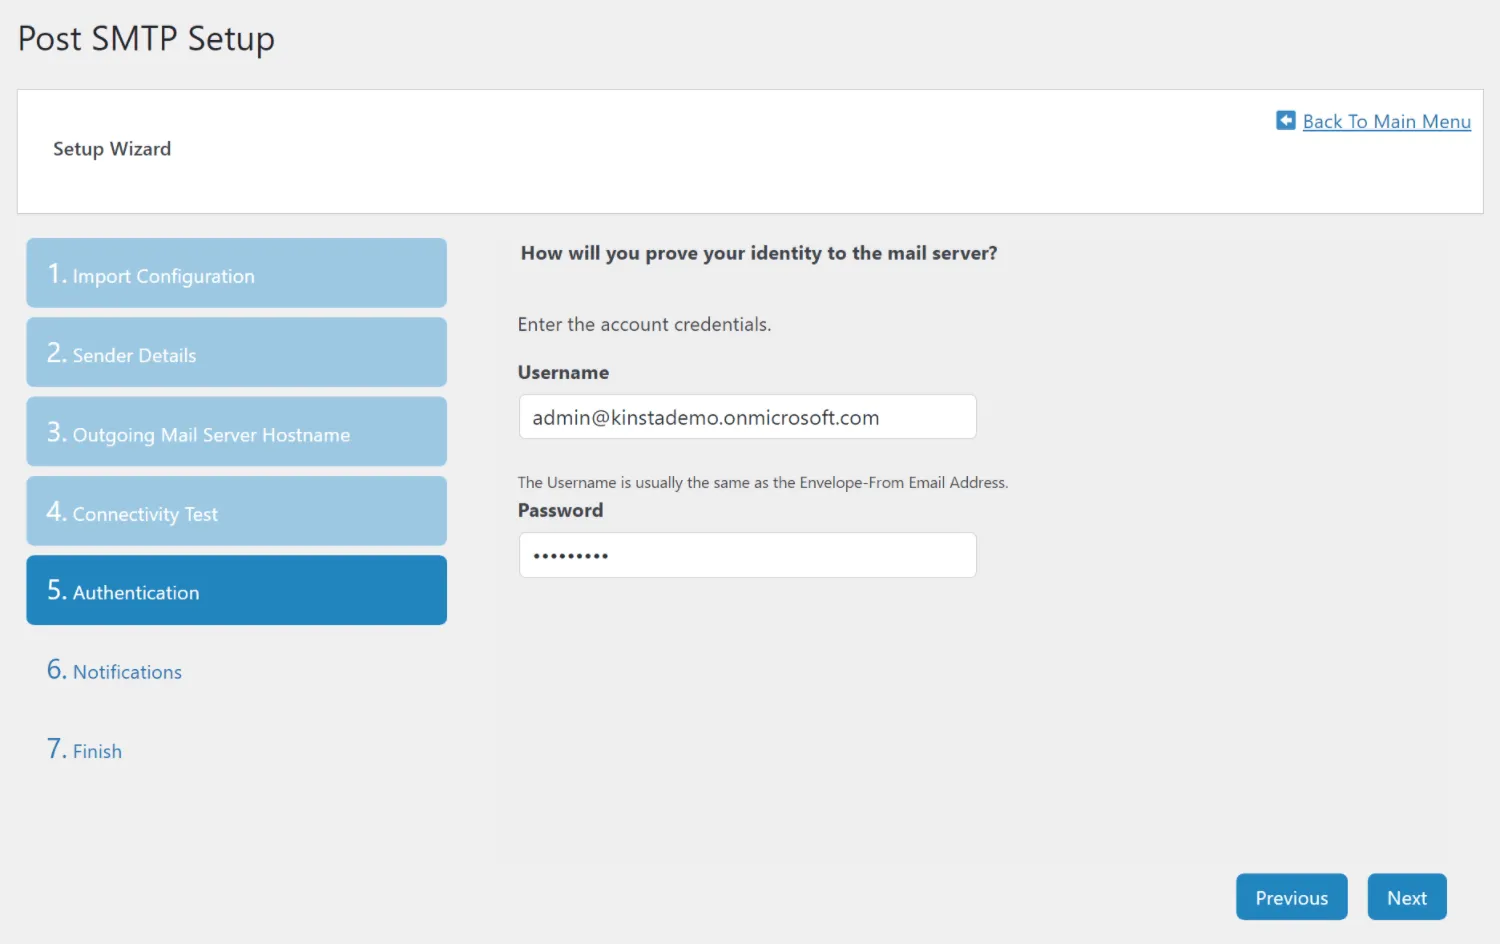Open the Back To Main Menu link

tap(1386, 121)
